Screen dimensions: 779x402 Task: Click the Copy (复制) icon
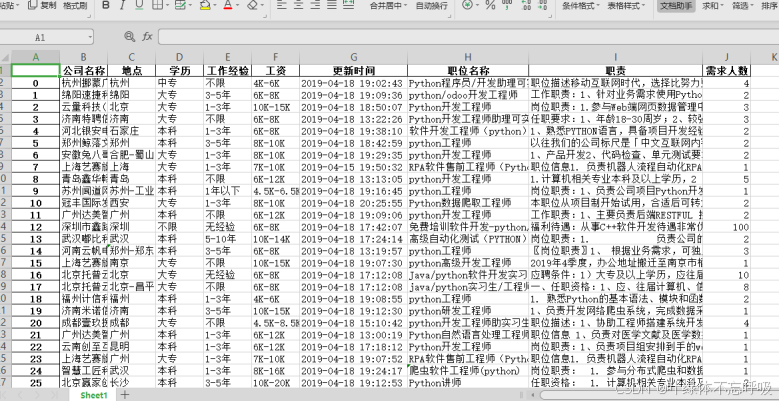click(33, 5)
